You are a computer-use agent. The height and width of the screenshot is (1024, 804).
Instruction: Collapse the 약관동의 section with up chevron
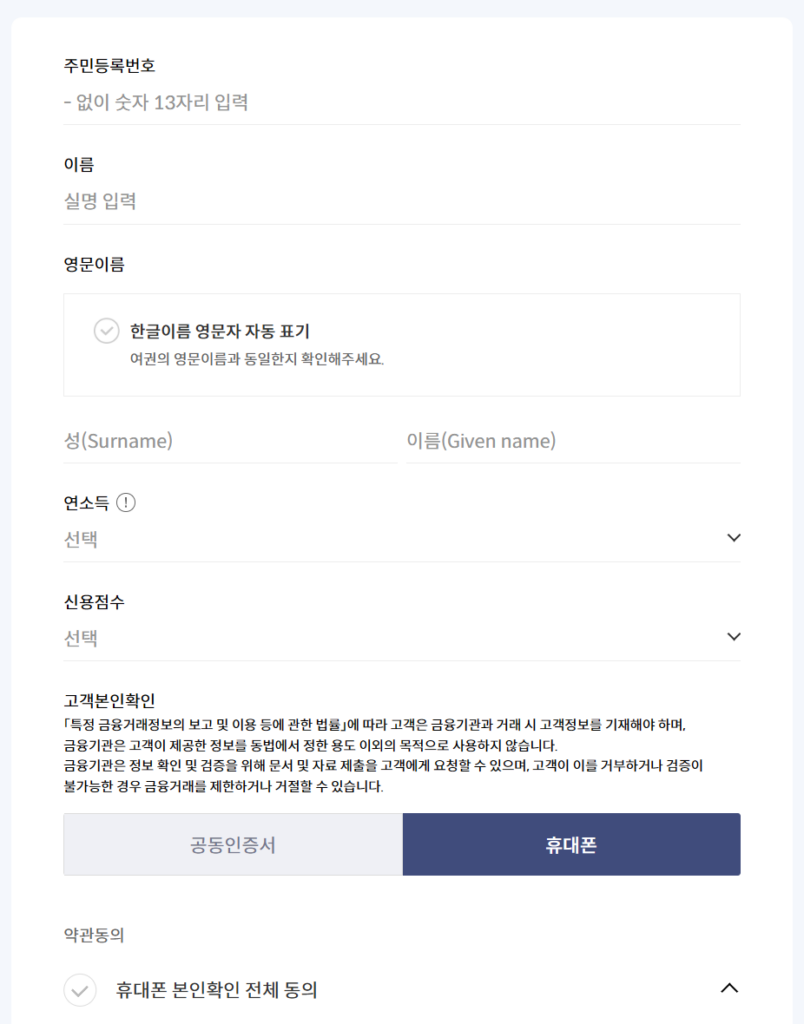click(730, 989)
